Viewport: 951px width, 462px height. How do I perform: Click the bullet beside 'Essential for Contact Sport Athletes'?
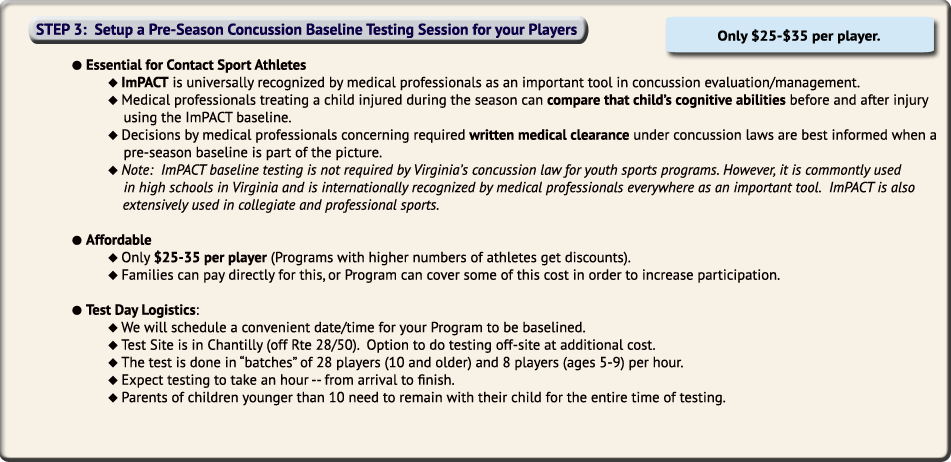pos(77,65)
